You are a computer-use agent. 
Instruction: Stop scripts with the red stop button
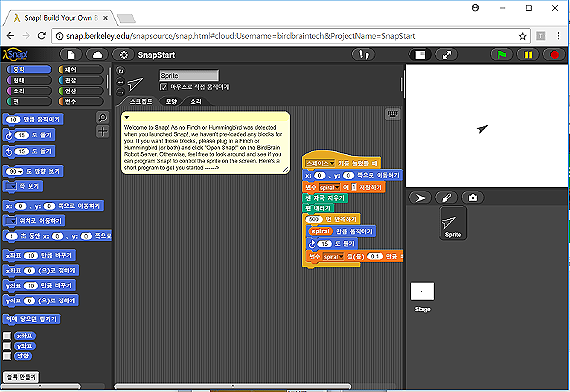tap(554, 55)
